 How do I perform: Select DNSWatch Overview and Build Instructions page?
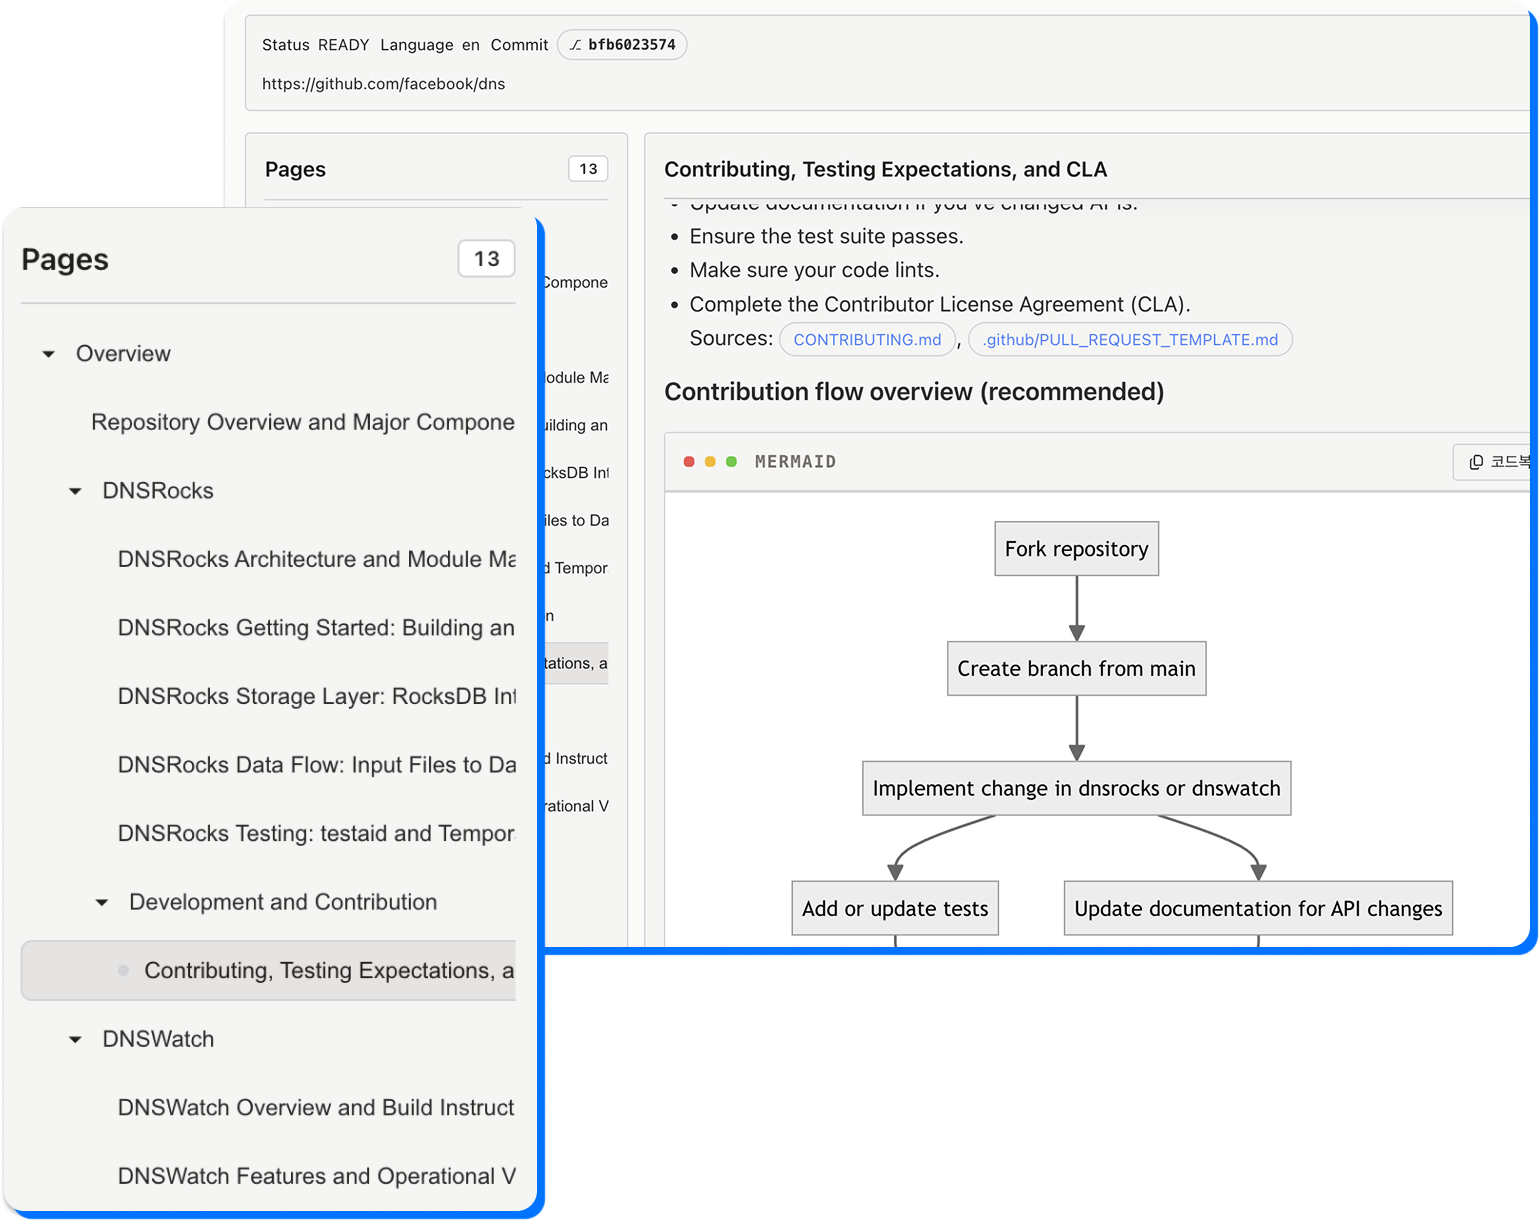pyautogui.click(x=316, y=1108)
